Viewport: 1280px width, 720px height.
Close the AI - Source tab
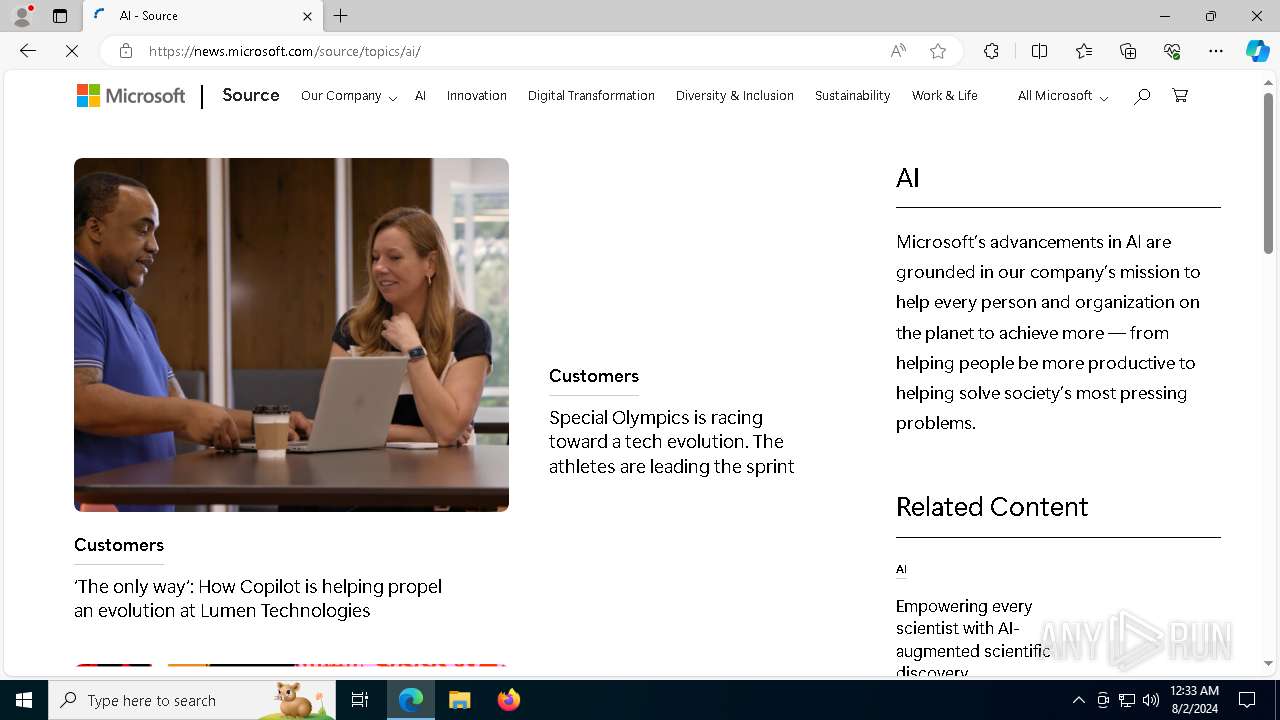tap(308, 16)
